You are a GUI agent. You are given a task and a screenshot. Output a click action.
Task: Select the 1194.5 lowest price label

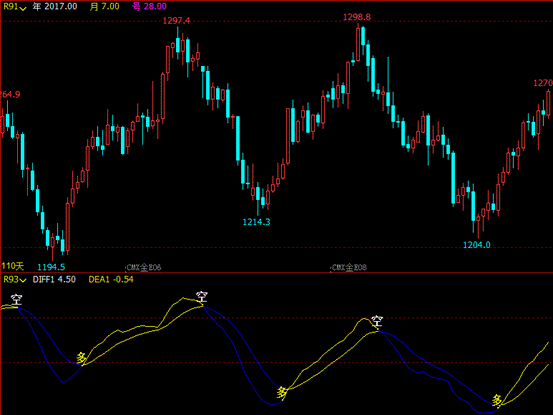pos(51,267)
